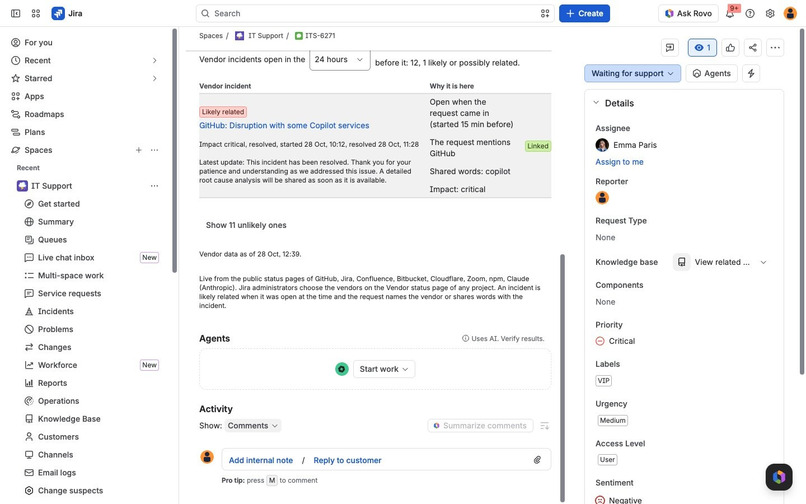Open the 24 hours time window dropdown

339,60
